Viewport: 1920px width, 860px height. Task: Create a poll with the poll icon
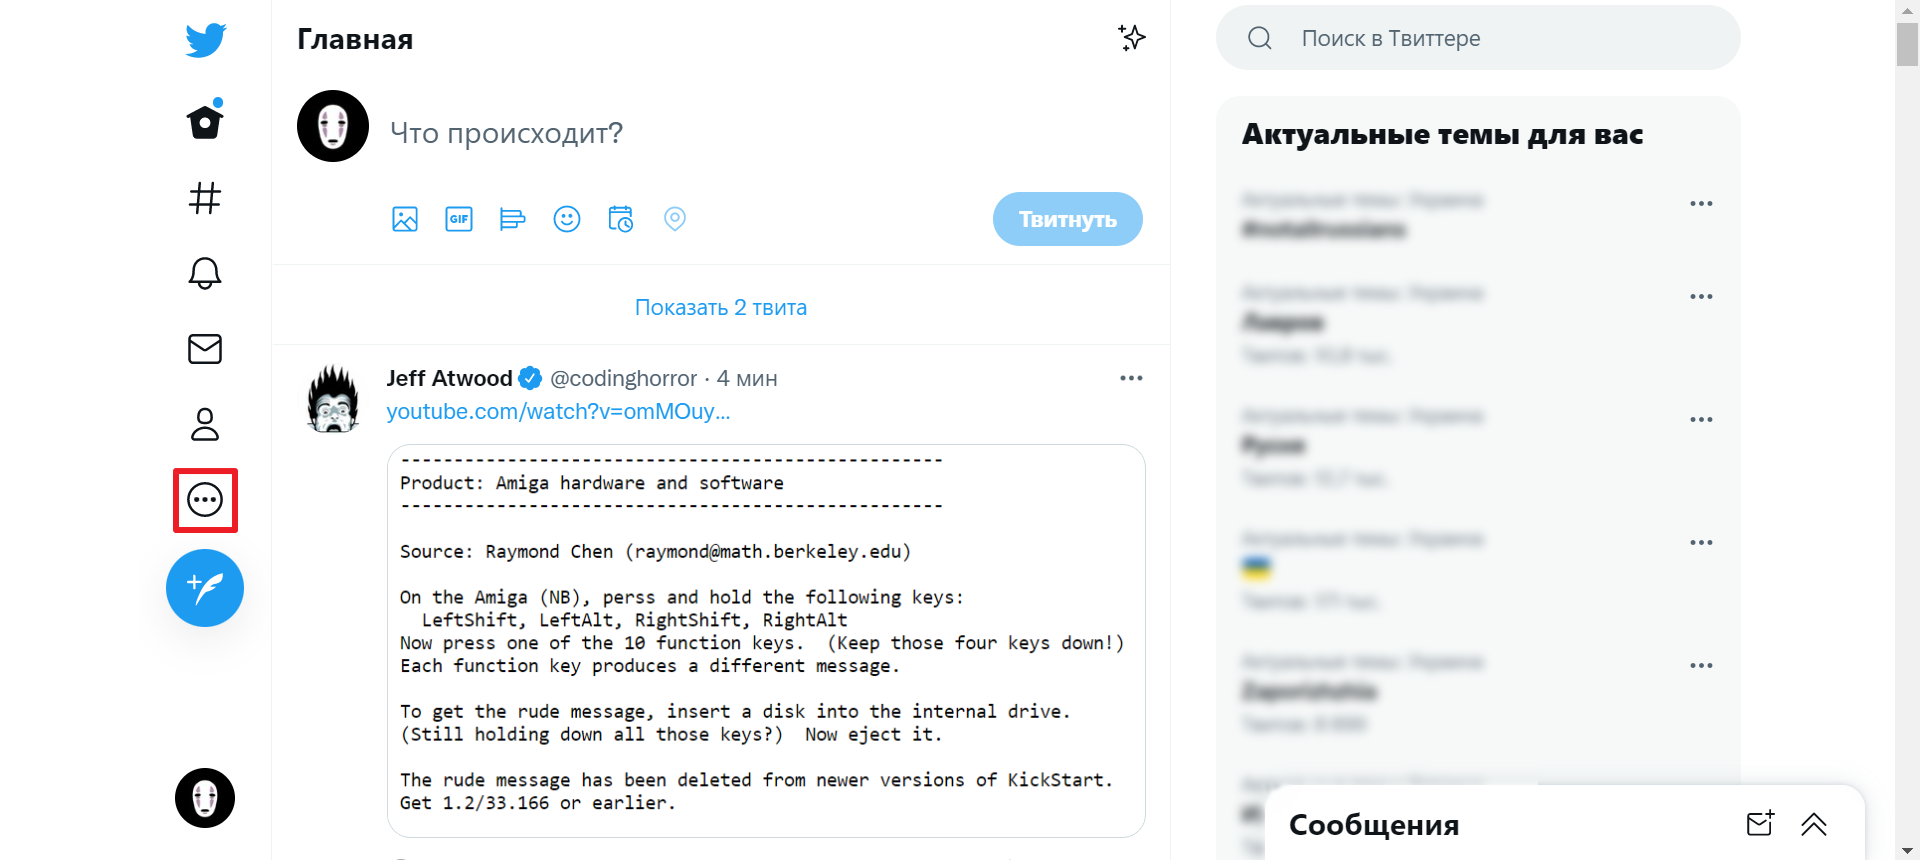point(512,219)
